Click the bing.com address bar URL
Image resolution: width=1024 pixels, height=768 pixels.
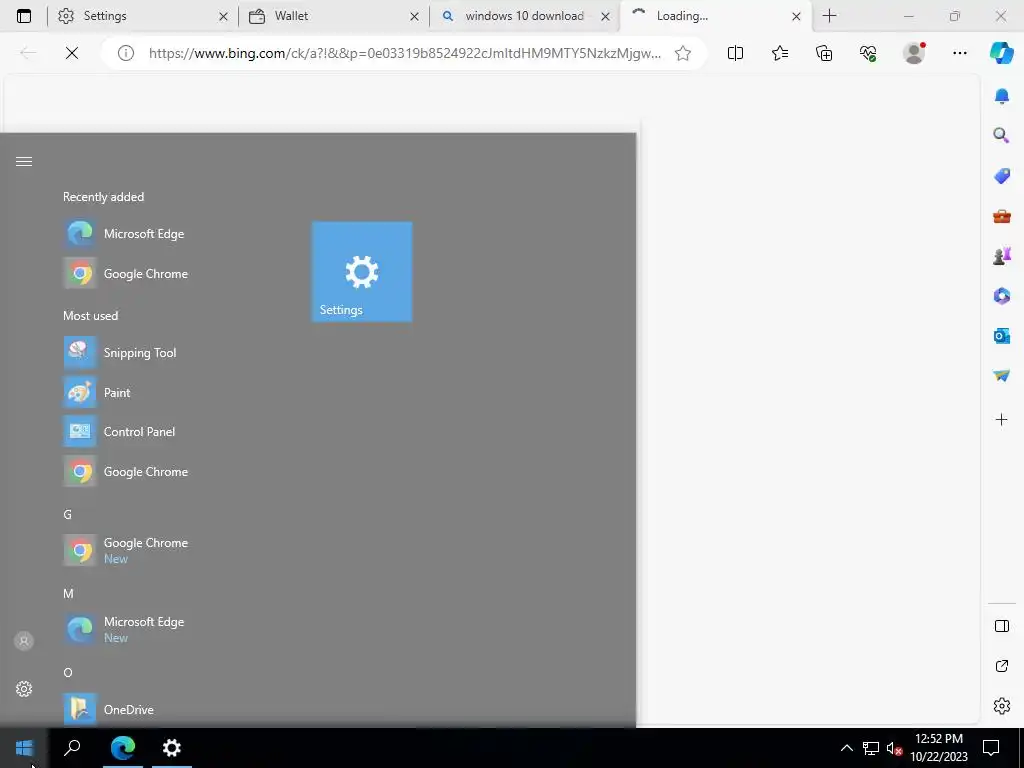pos(404,53)
